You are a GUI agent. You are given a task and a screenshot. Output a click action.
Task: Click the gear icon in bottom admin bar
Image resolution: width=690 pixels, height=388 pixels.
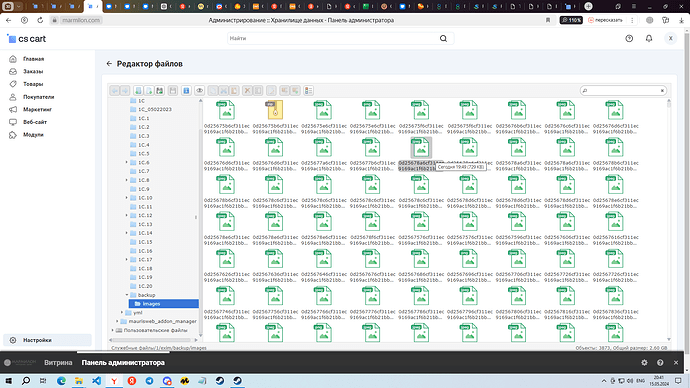[x=644, y=362]
